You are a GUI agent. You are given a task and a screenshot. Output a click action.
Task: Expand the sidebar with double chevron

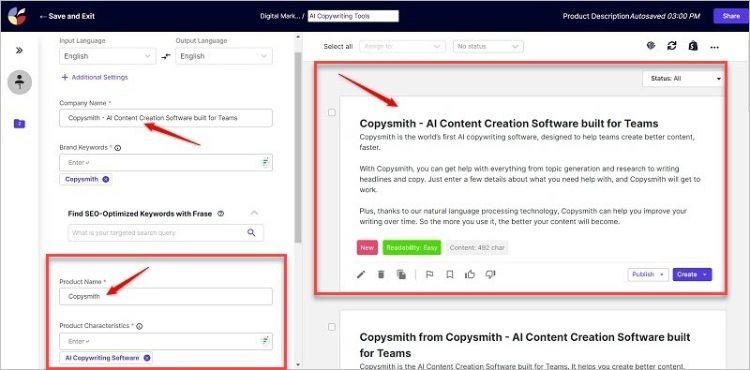[19, 50]
